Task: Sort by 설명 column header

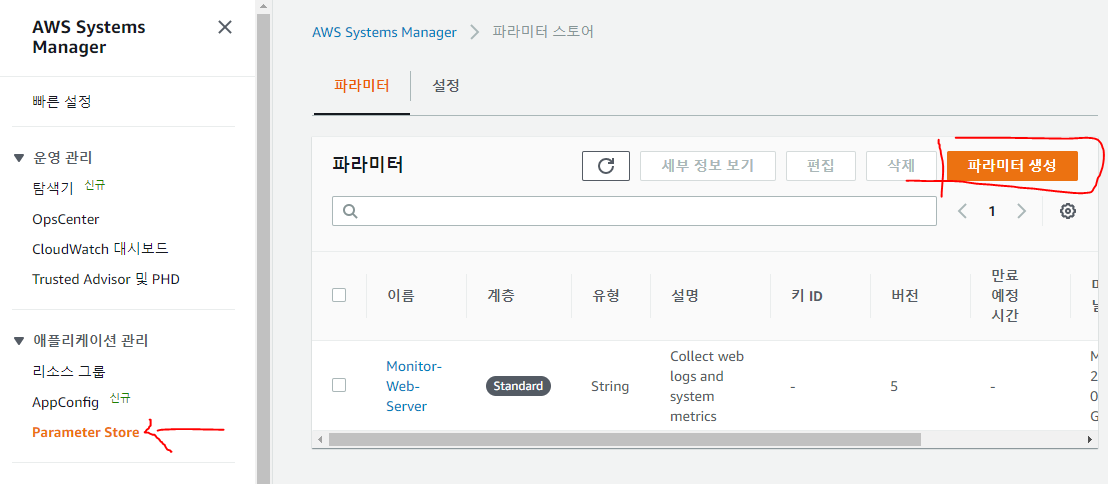Action: [685, 295]
